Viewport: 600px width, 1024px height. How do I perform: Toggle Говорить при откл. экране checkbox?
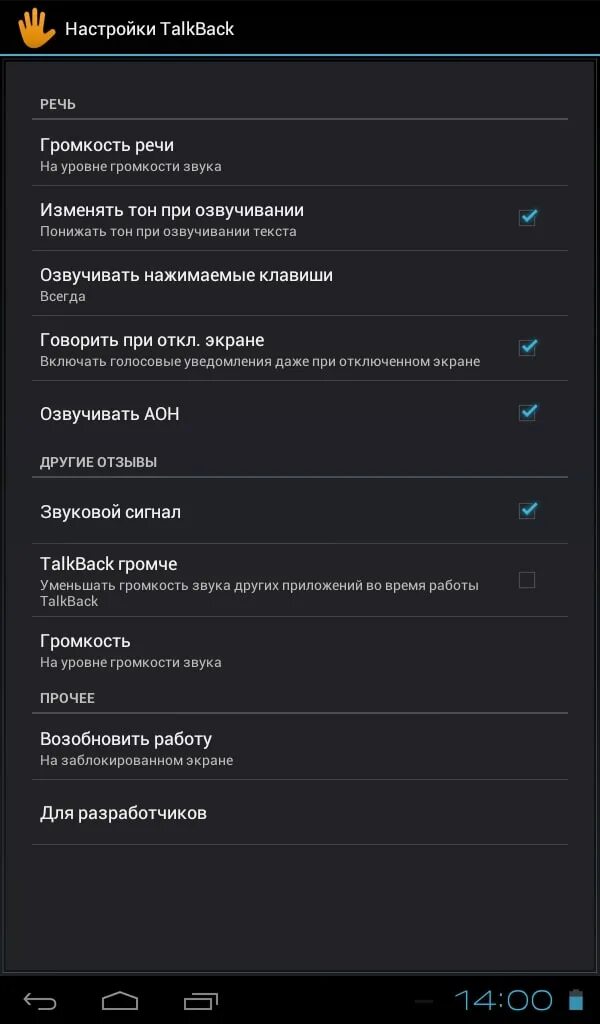(527, 347)
